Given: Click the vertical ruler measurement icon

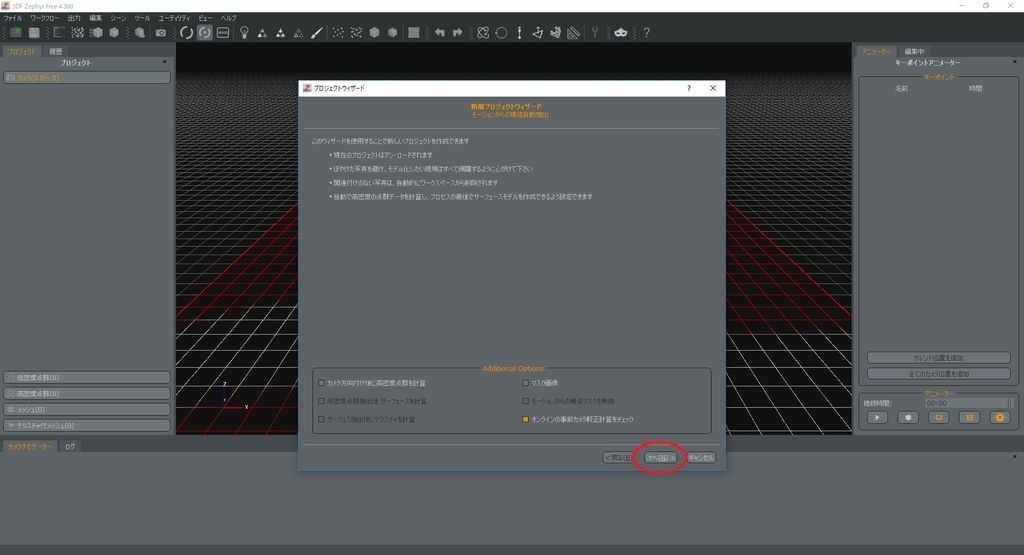Looking at the screenshot, I should 520,33.
